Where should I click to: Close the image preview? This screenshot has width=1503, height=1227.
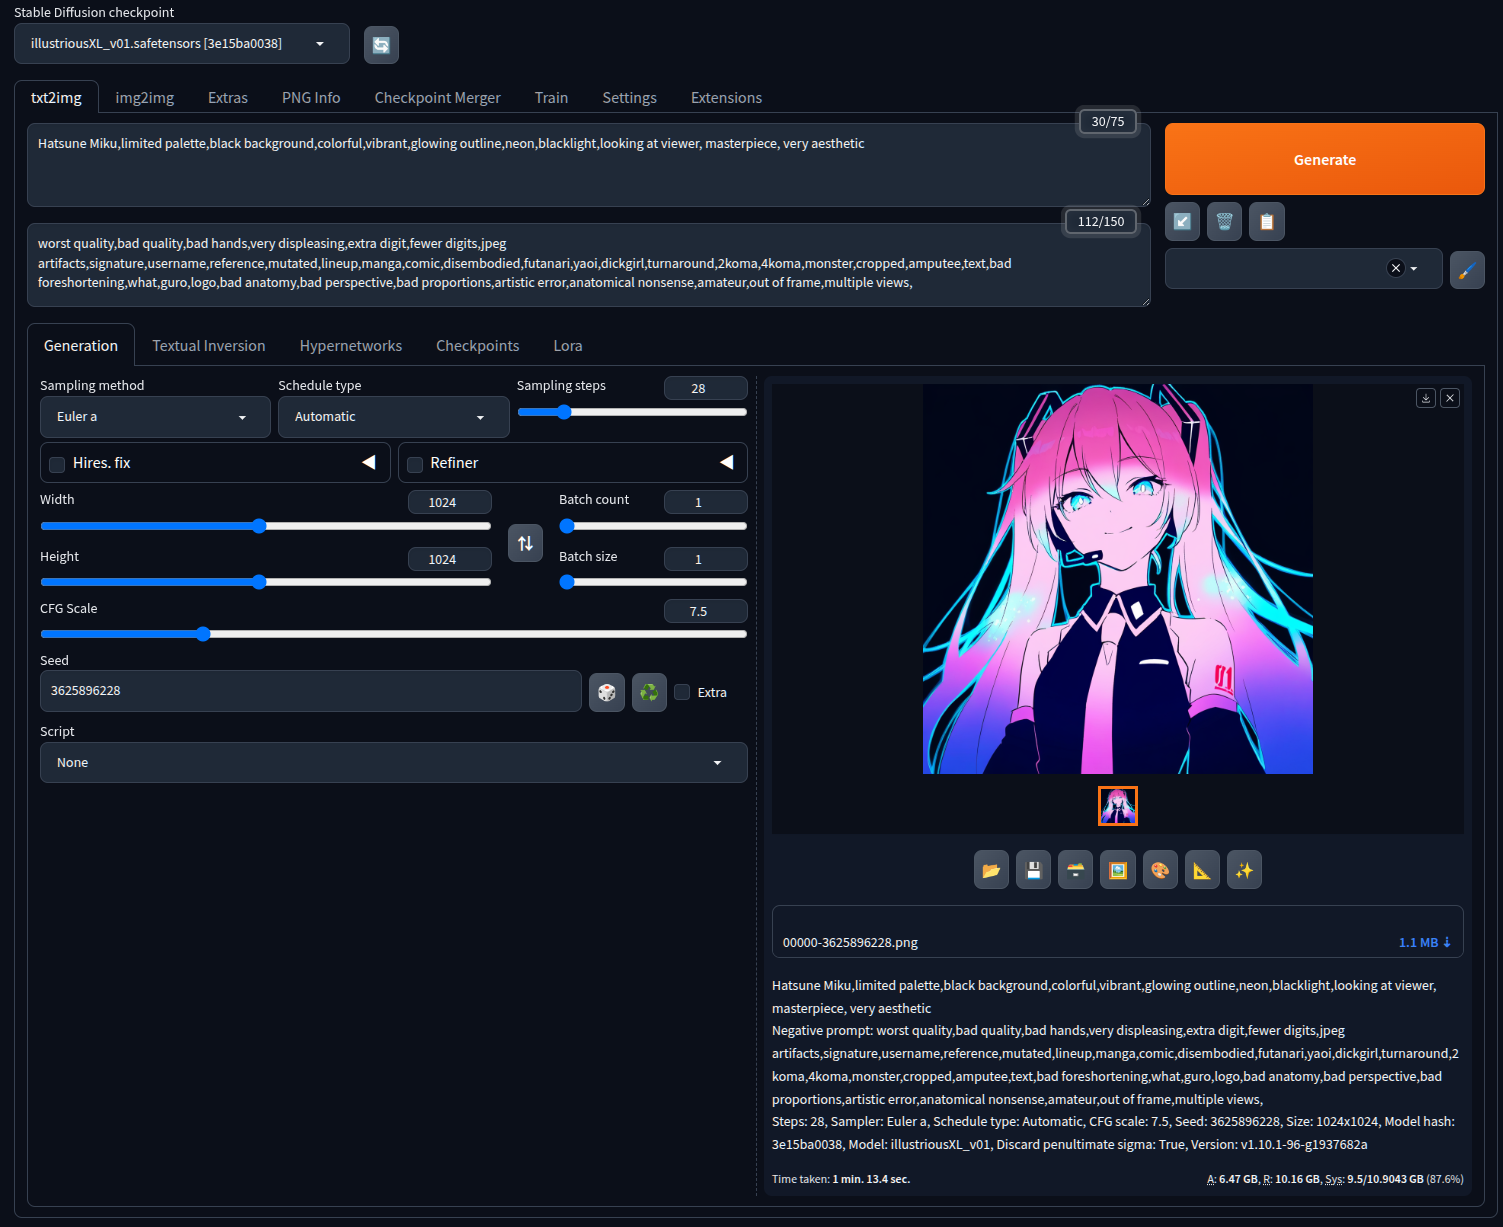pos(1450,398)
